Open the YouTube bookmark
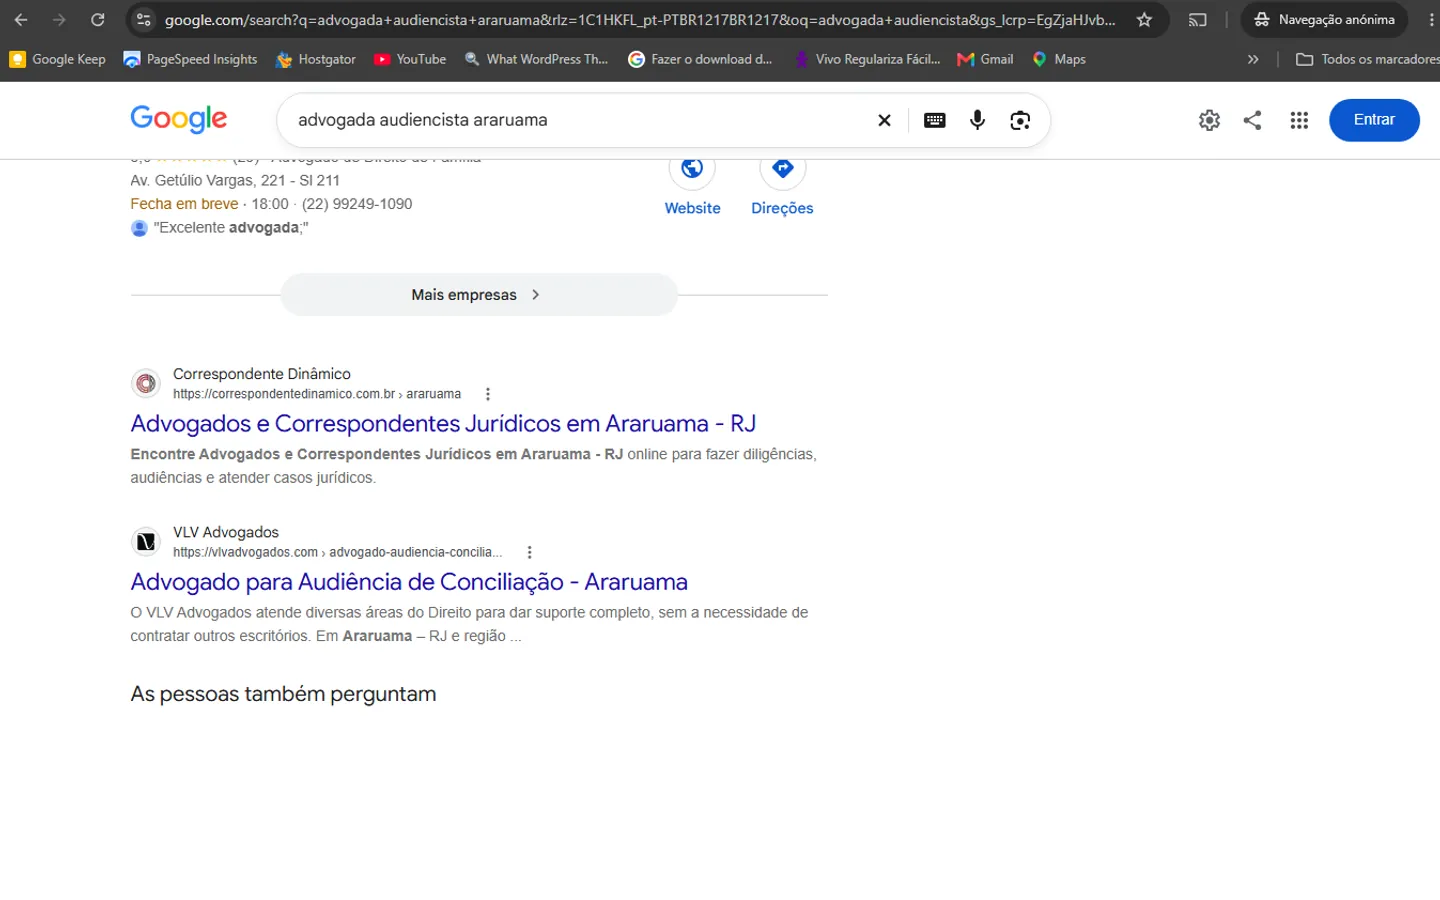 click(410, 59)
